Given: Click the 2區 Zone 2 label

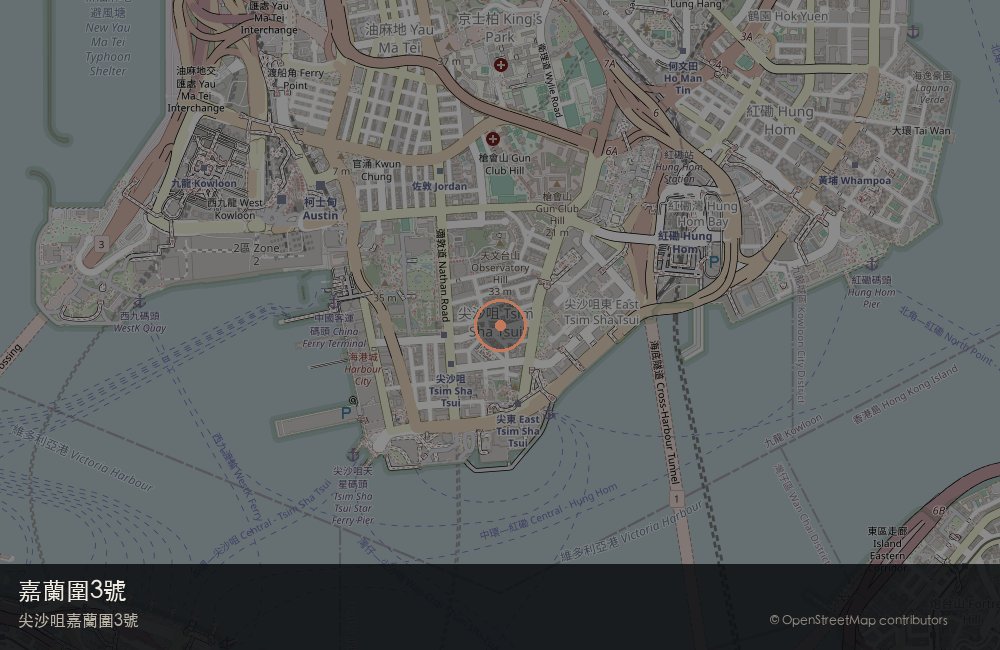Looking at the screenshot, I should pyautogui.click(x=256, y=254).
